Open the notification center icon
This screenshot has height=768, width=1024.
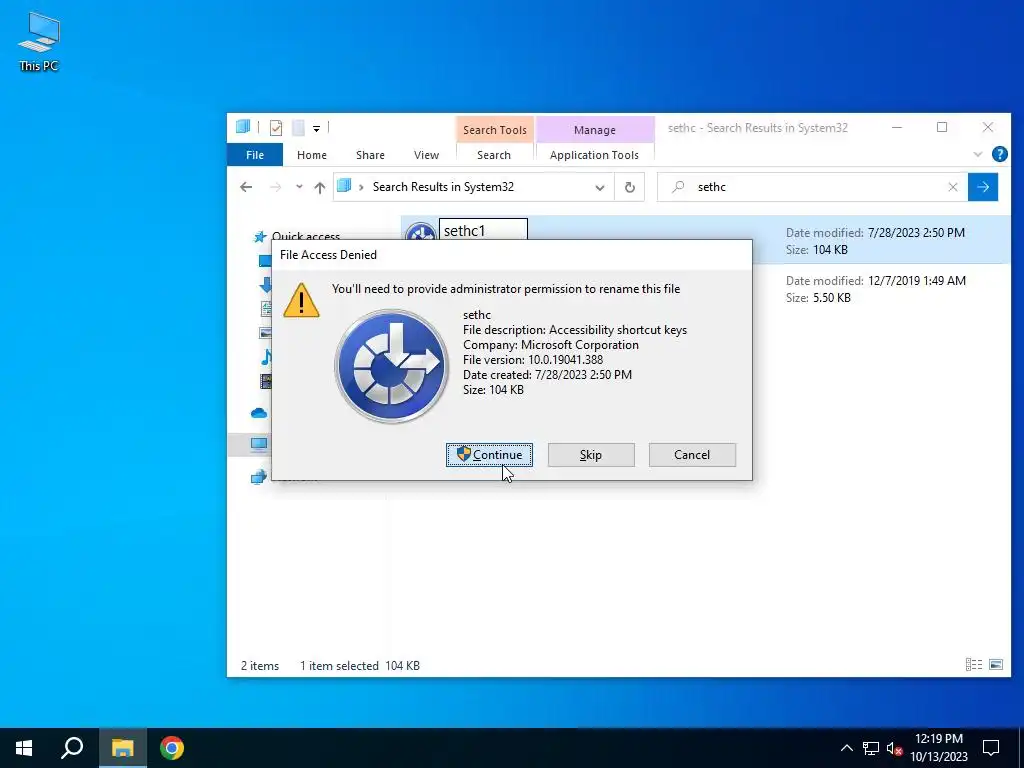click(991, 748)
